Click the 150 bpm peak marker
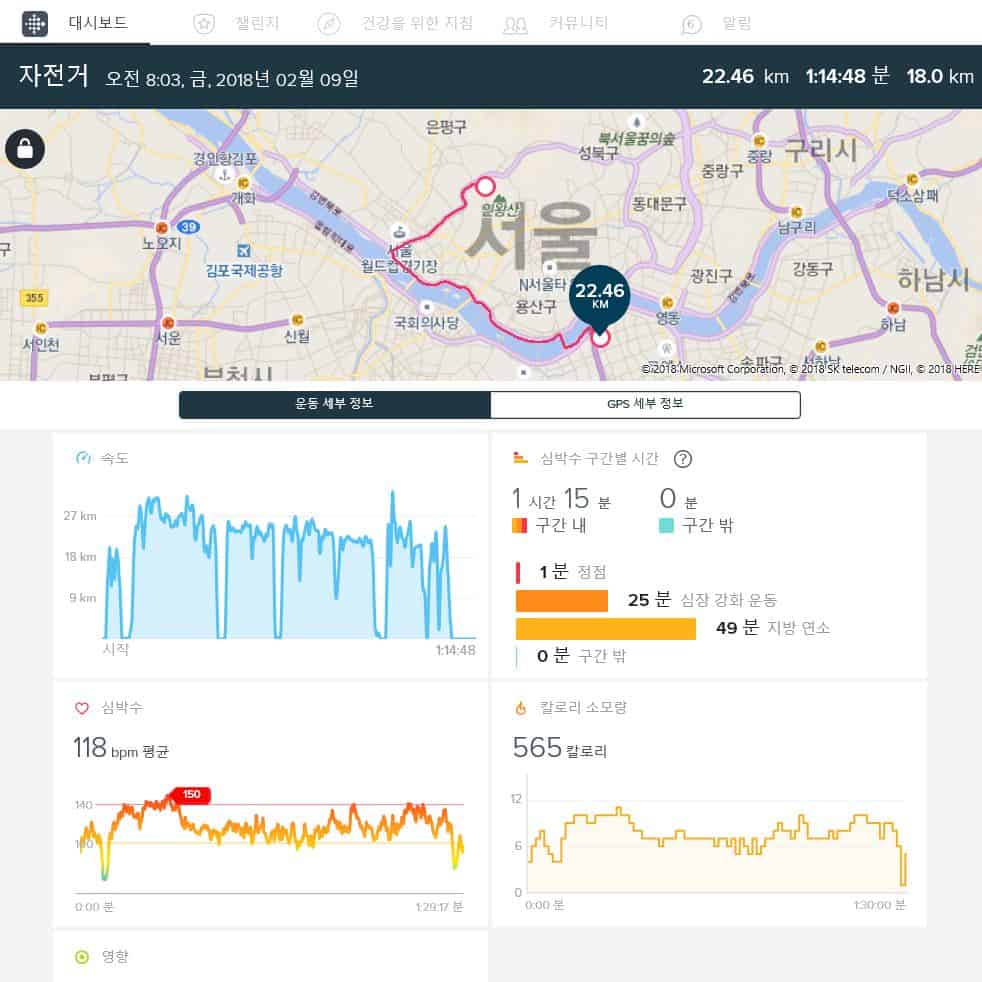982x982 pixels. pos(190,795)
